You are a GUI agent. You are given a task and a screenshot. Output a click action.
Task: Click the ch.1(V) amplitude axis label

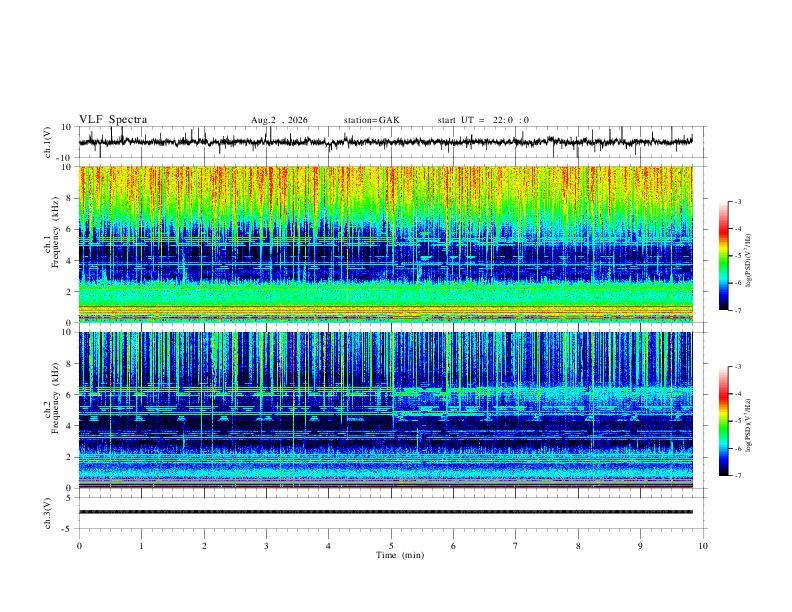point(48,142)
